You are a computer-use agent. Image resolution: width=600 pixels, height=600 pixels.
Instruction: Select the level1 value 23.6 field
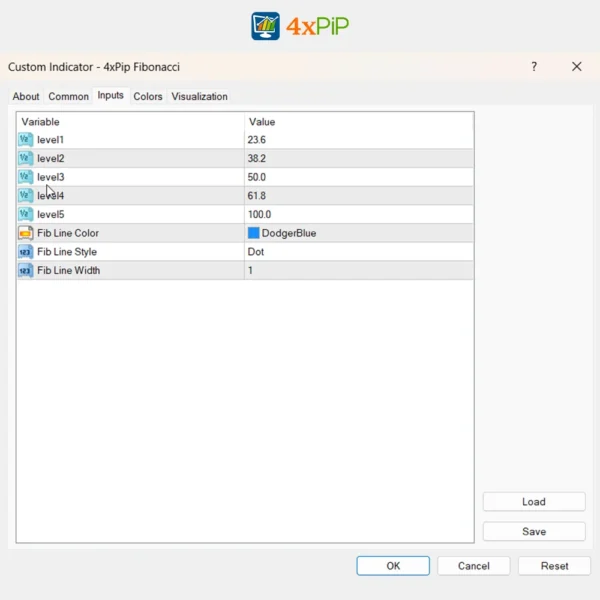(257, 140)
